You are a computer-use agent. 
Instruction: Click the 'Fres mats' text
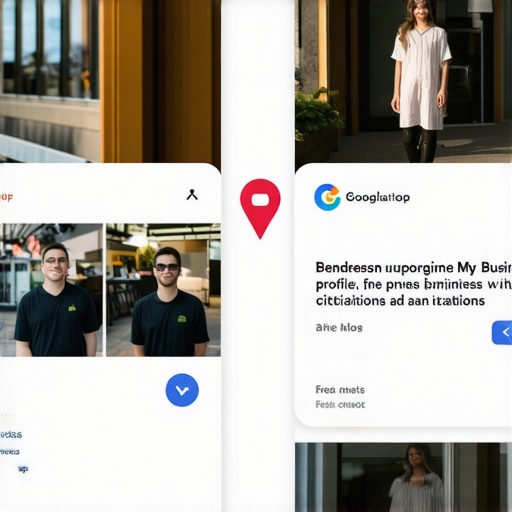(x=340, y=390)
